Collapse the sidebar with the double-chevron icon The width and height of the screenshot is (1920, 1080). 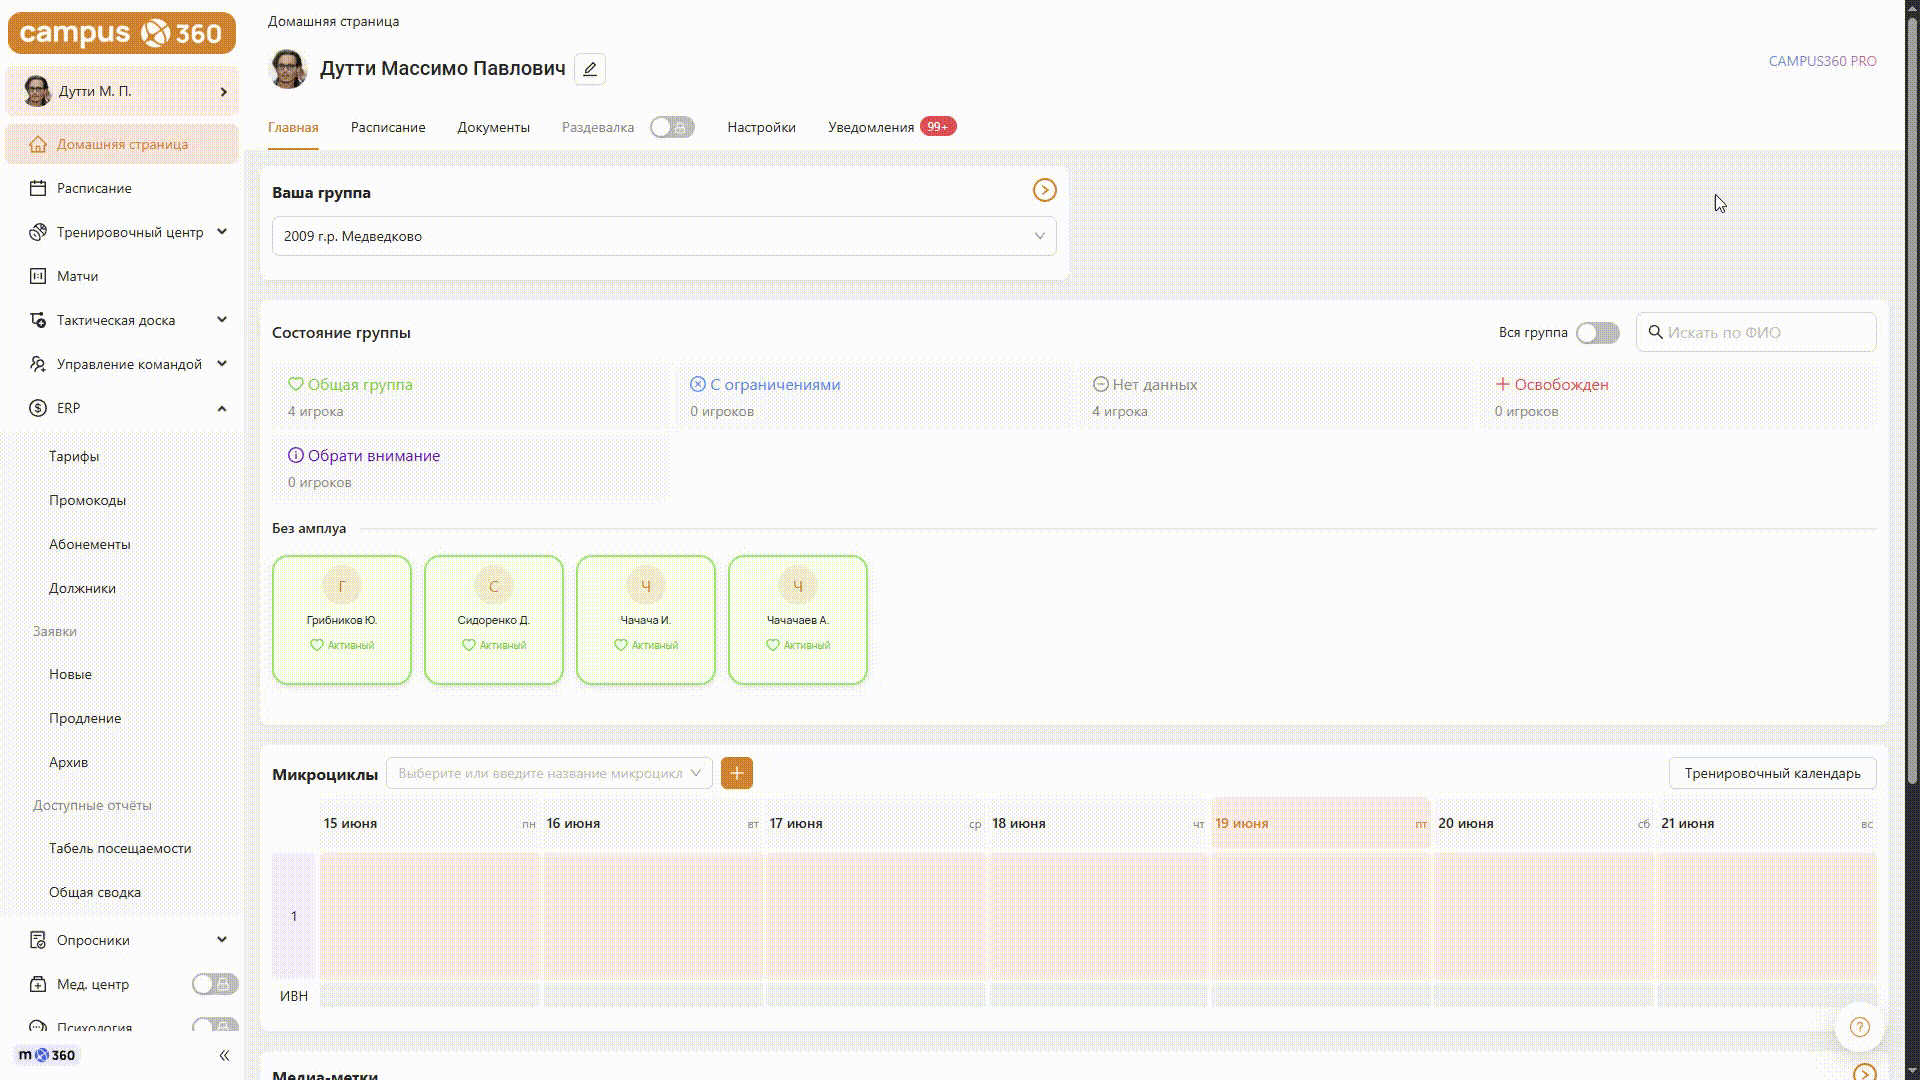(x=224, y=1055)
